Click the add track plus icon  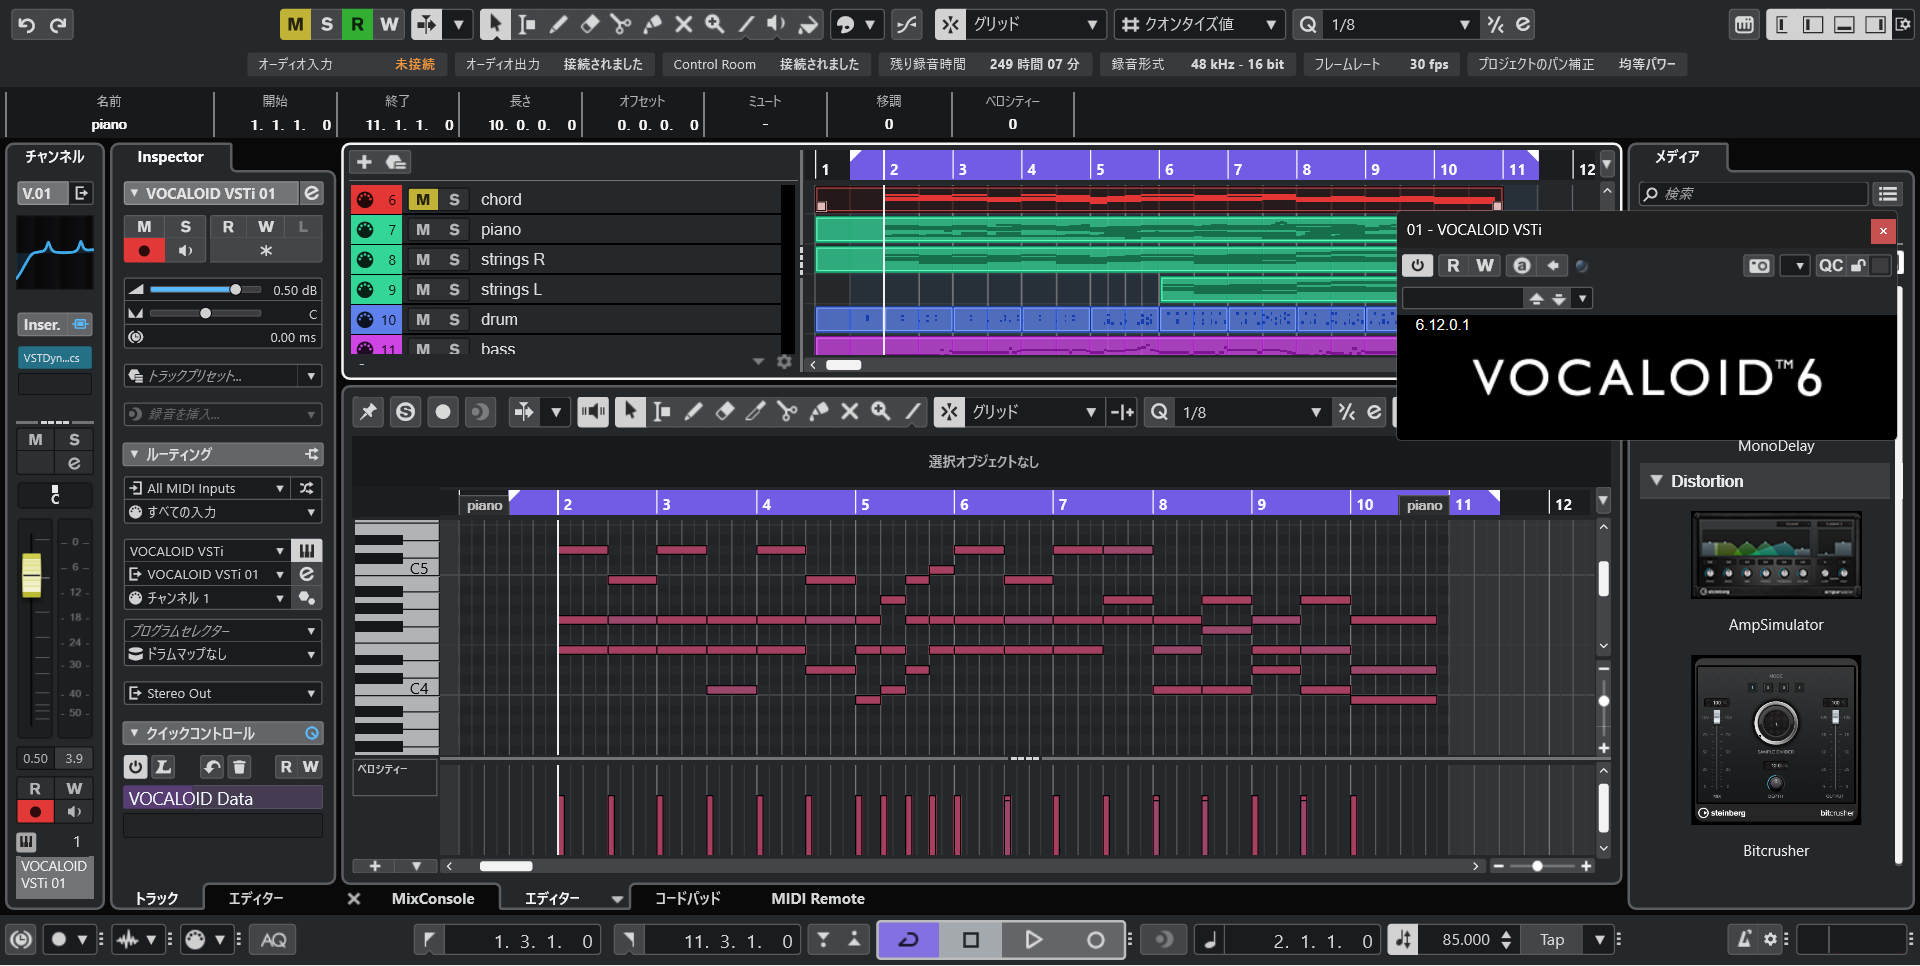coord(364,162)
